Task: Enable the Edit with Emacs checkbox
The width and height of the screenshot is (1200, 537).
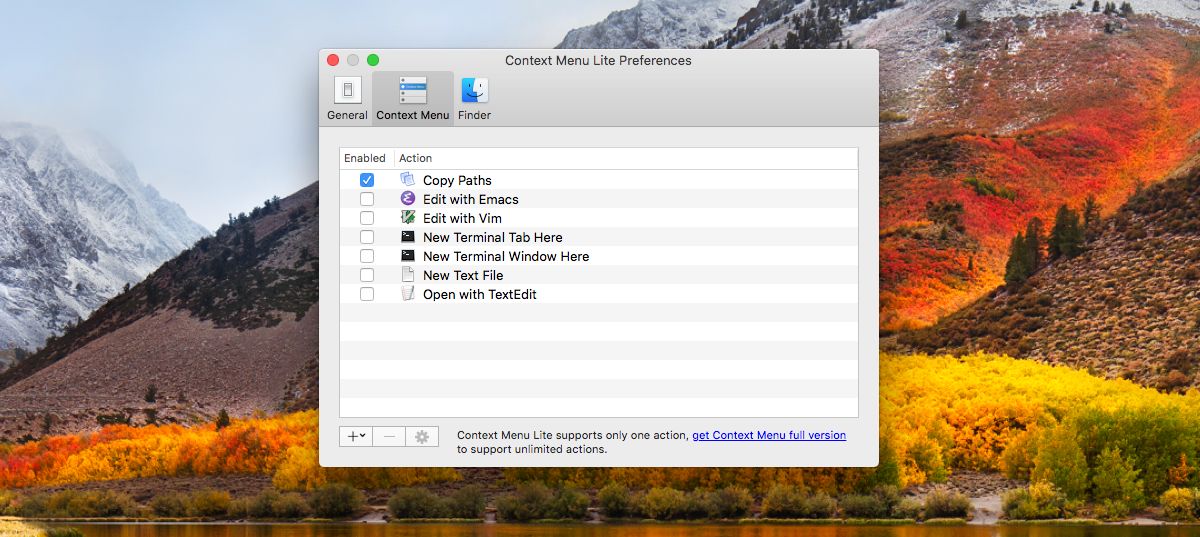Action: tap(367, 199)
